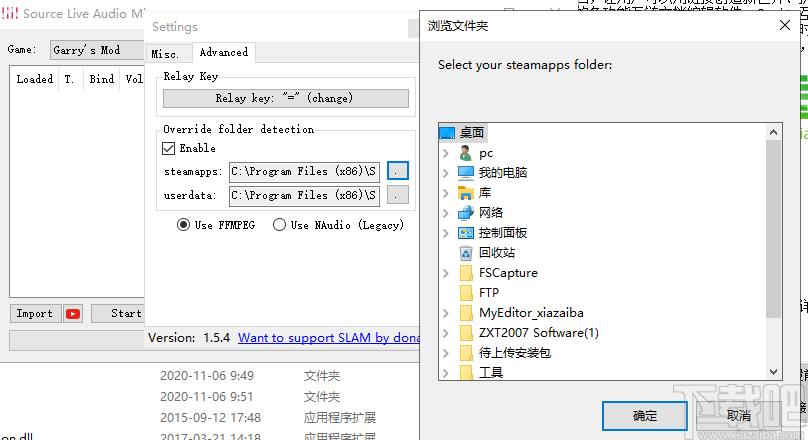Browse for the userdata folder
Image resolution: width=808 pixels, height=440 pixels.
pyautogui.click(x=398, y=195)
